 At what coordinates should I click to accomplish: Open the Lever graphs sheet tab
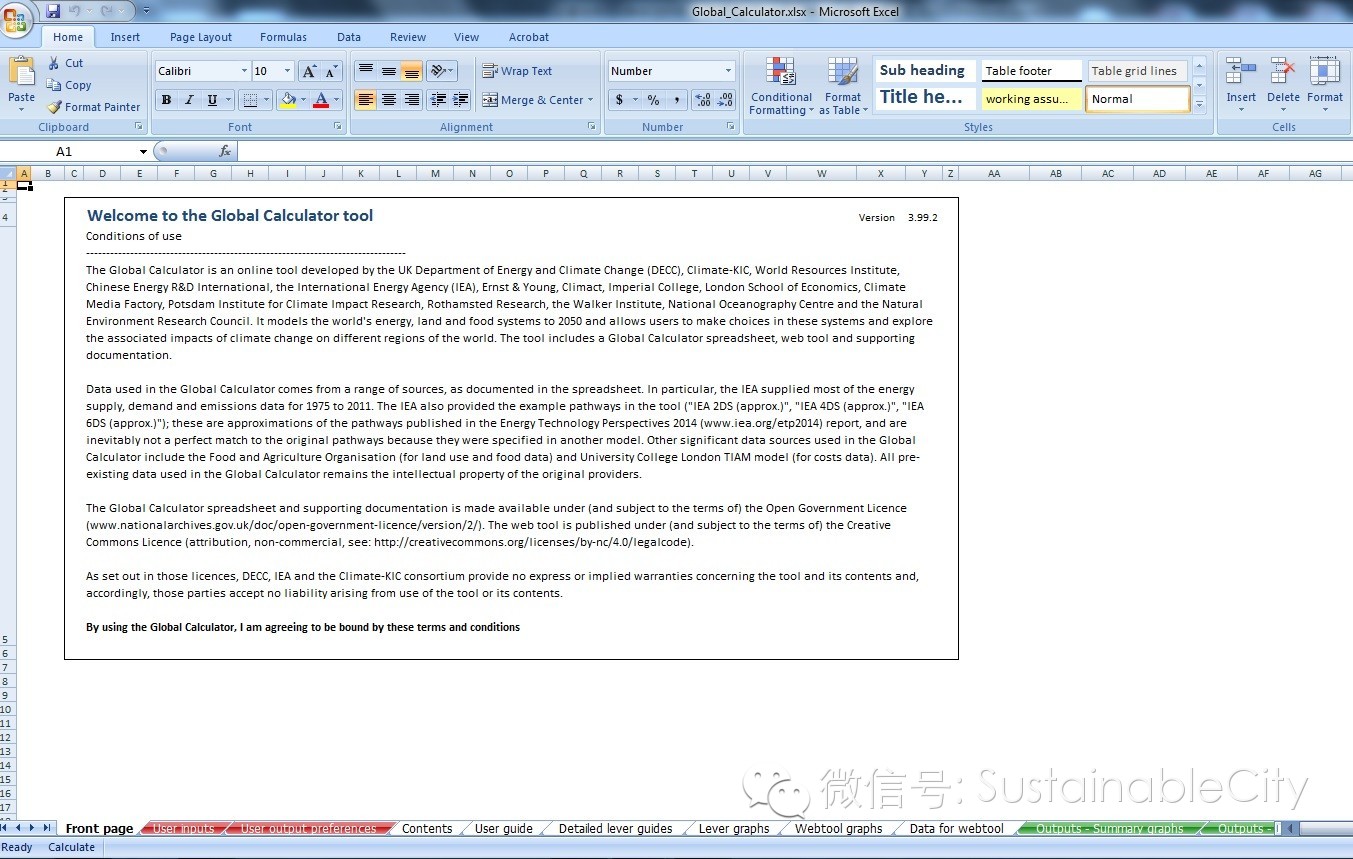(x=734, y=828)
